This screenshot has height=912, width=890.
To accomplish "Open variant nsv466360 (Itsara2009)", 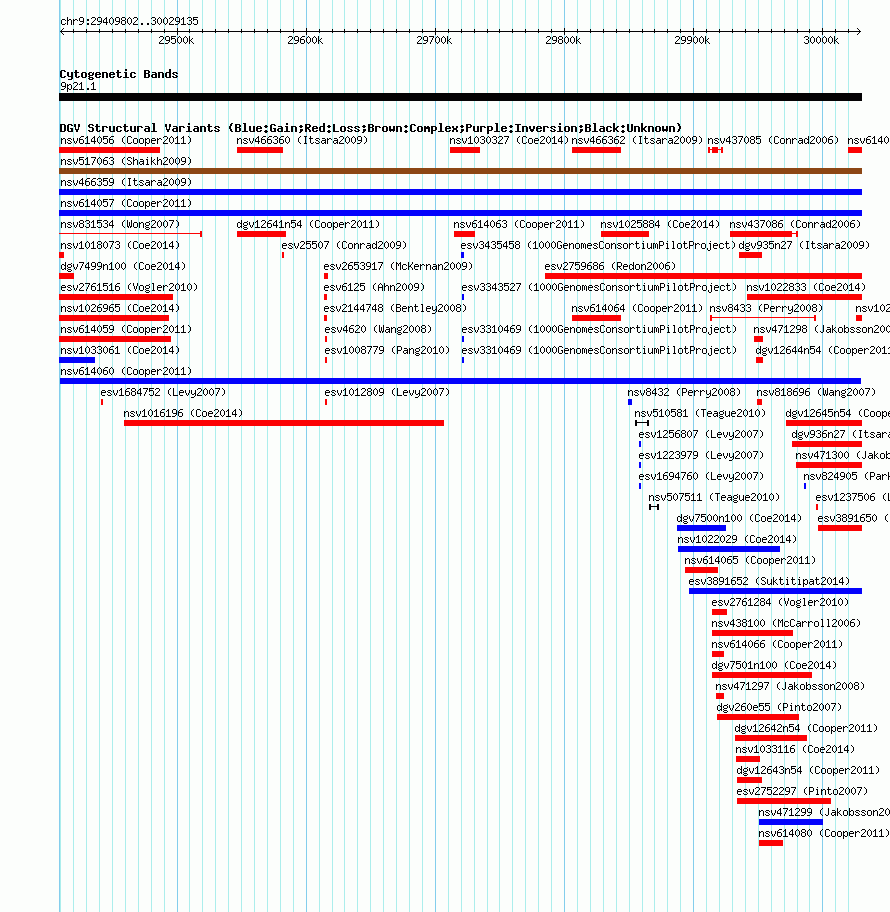I will click(x=302, y=140).
